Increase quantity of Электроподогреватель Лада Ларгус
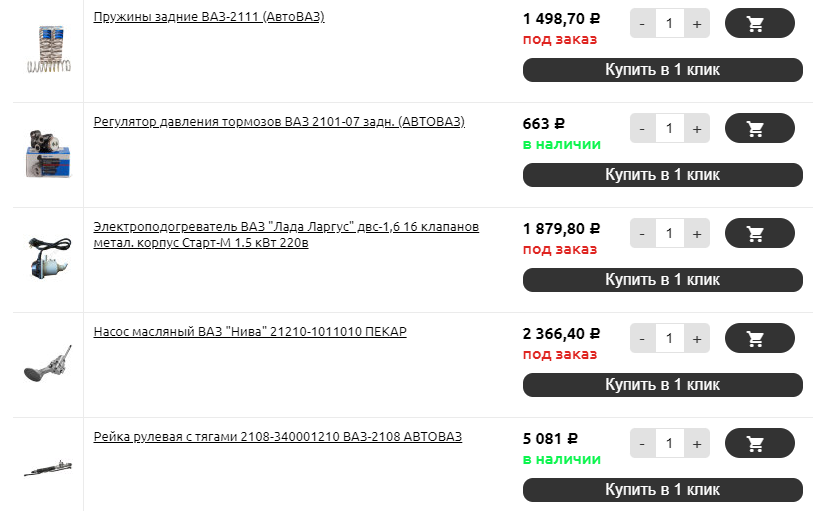The height and width of the screenshot is (511, 826). [x=697, y=233]
